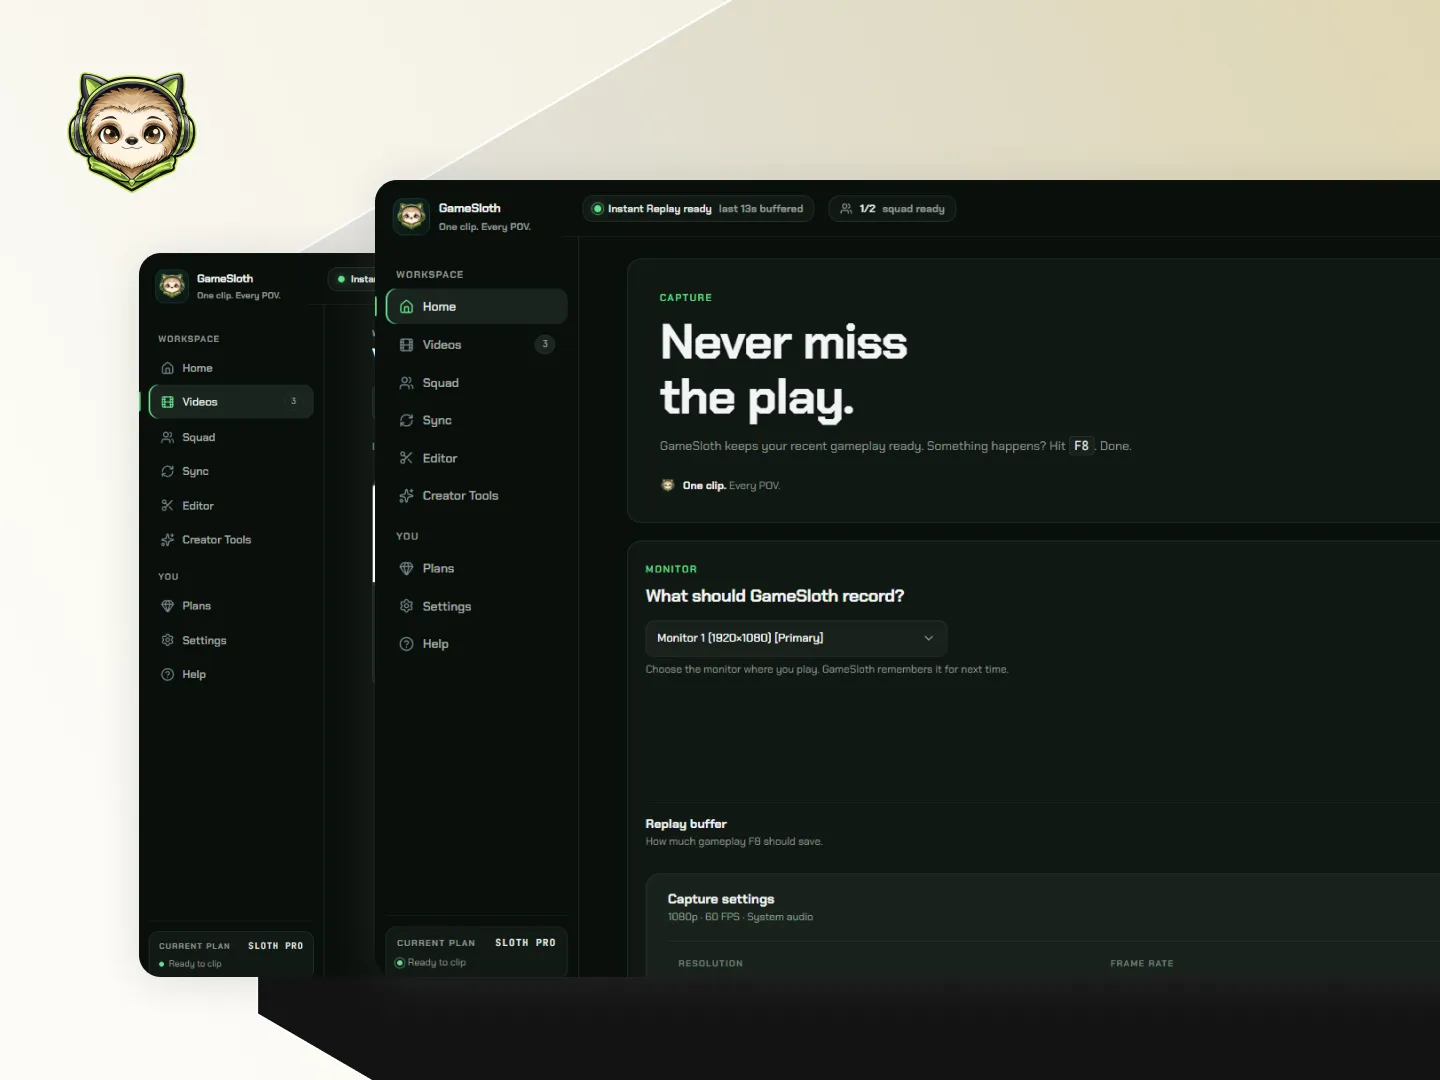Screen dimensions: 1440x1080
Task: Open the Sloth Pro current plan card in front window
Action: click(476, 952)
